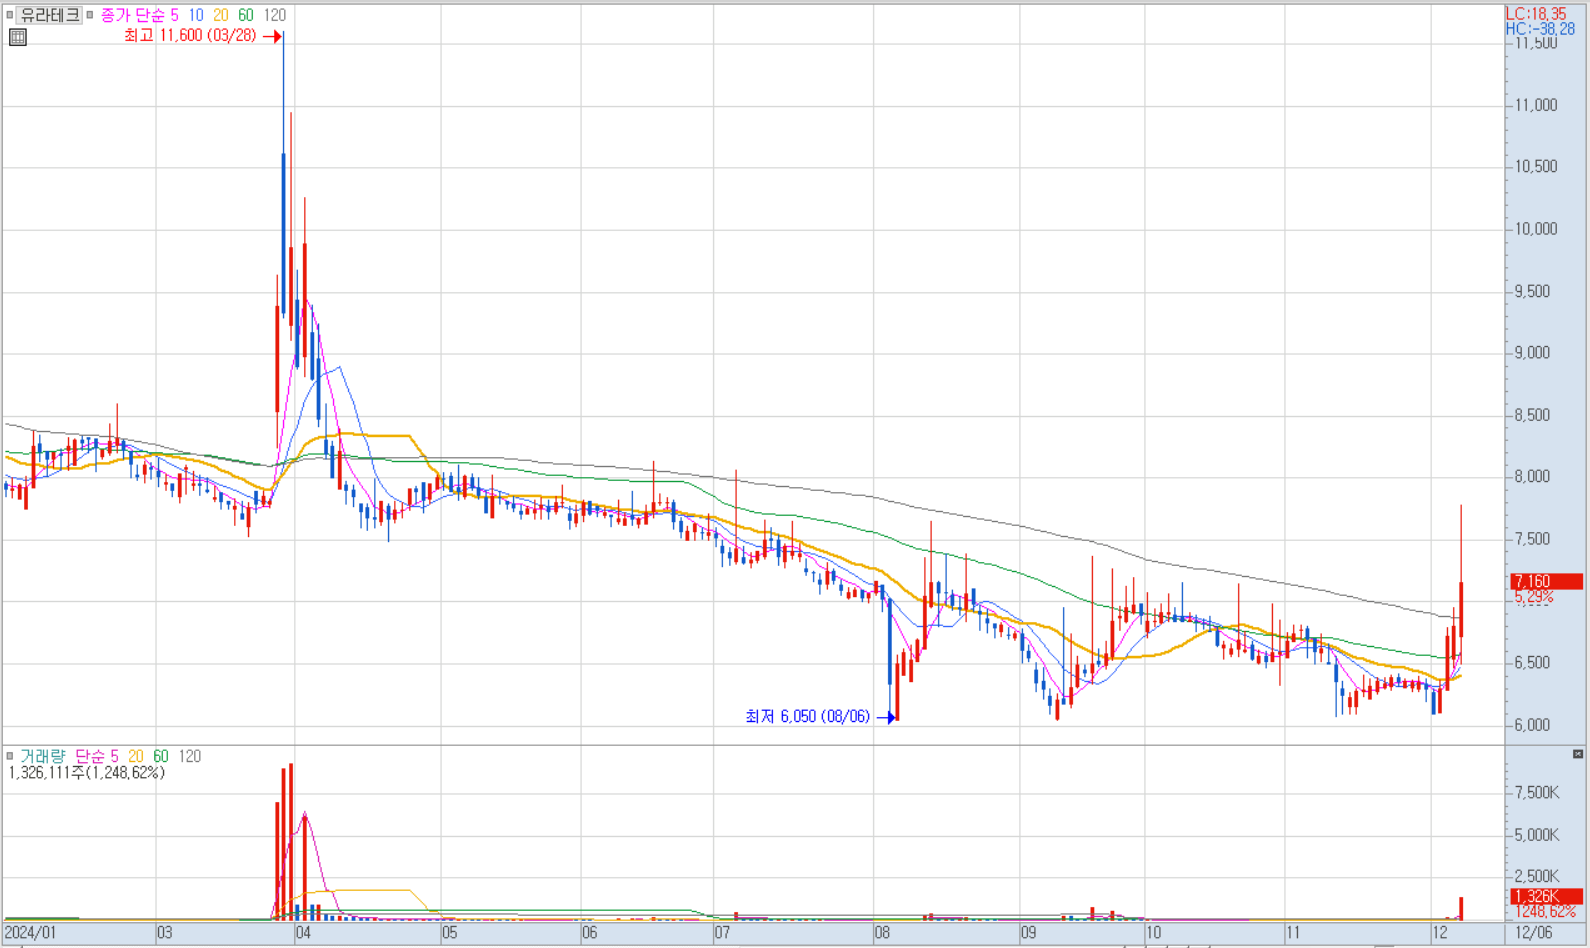The image size is (1590, 948).
Task: Select the blue 10-day MA label
Action: coord(196,15)
